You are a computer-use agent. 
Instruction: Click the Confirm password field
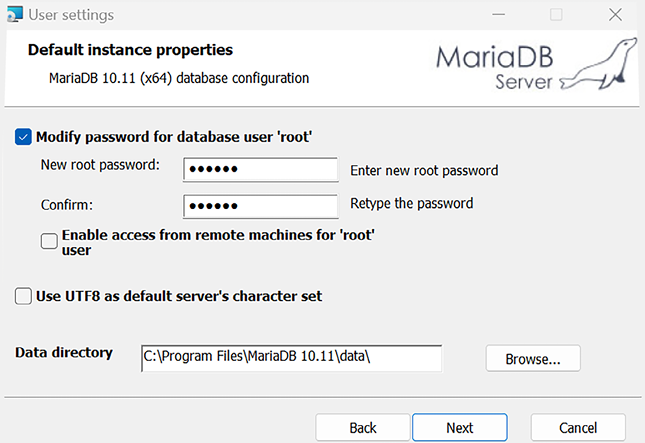click(261, 206)
